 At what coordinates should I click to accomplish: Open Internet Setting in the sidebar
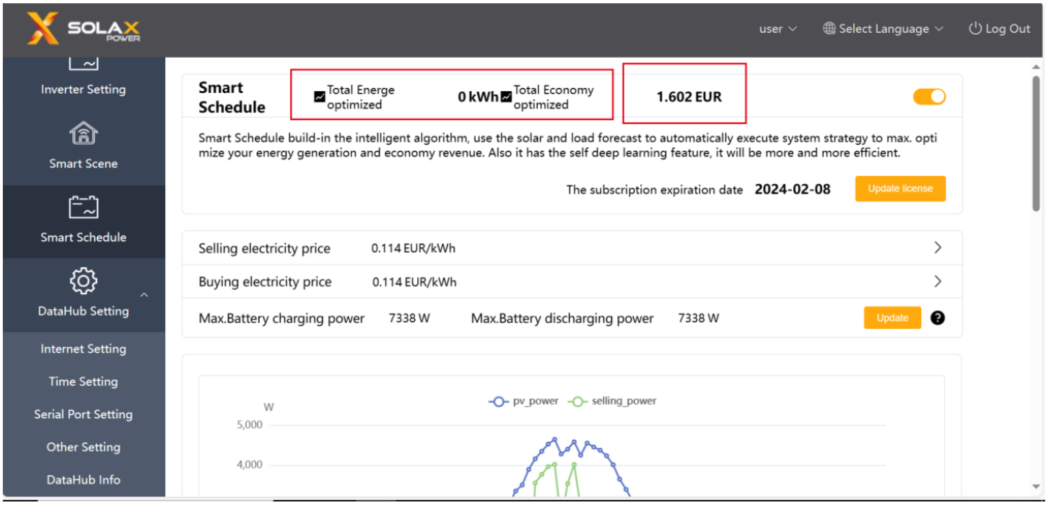83,349
